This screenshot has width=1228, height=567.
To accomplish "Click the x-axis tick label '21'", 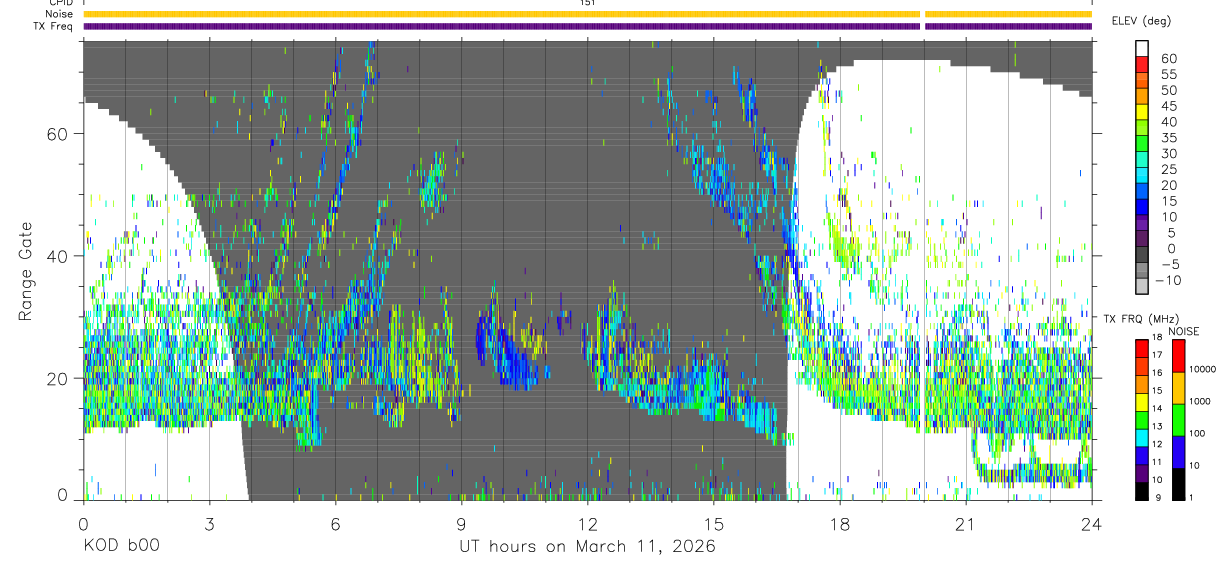I will click(x=966, y=523).
